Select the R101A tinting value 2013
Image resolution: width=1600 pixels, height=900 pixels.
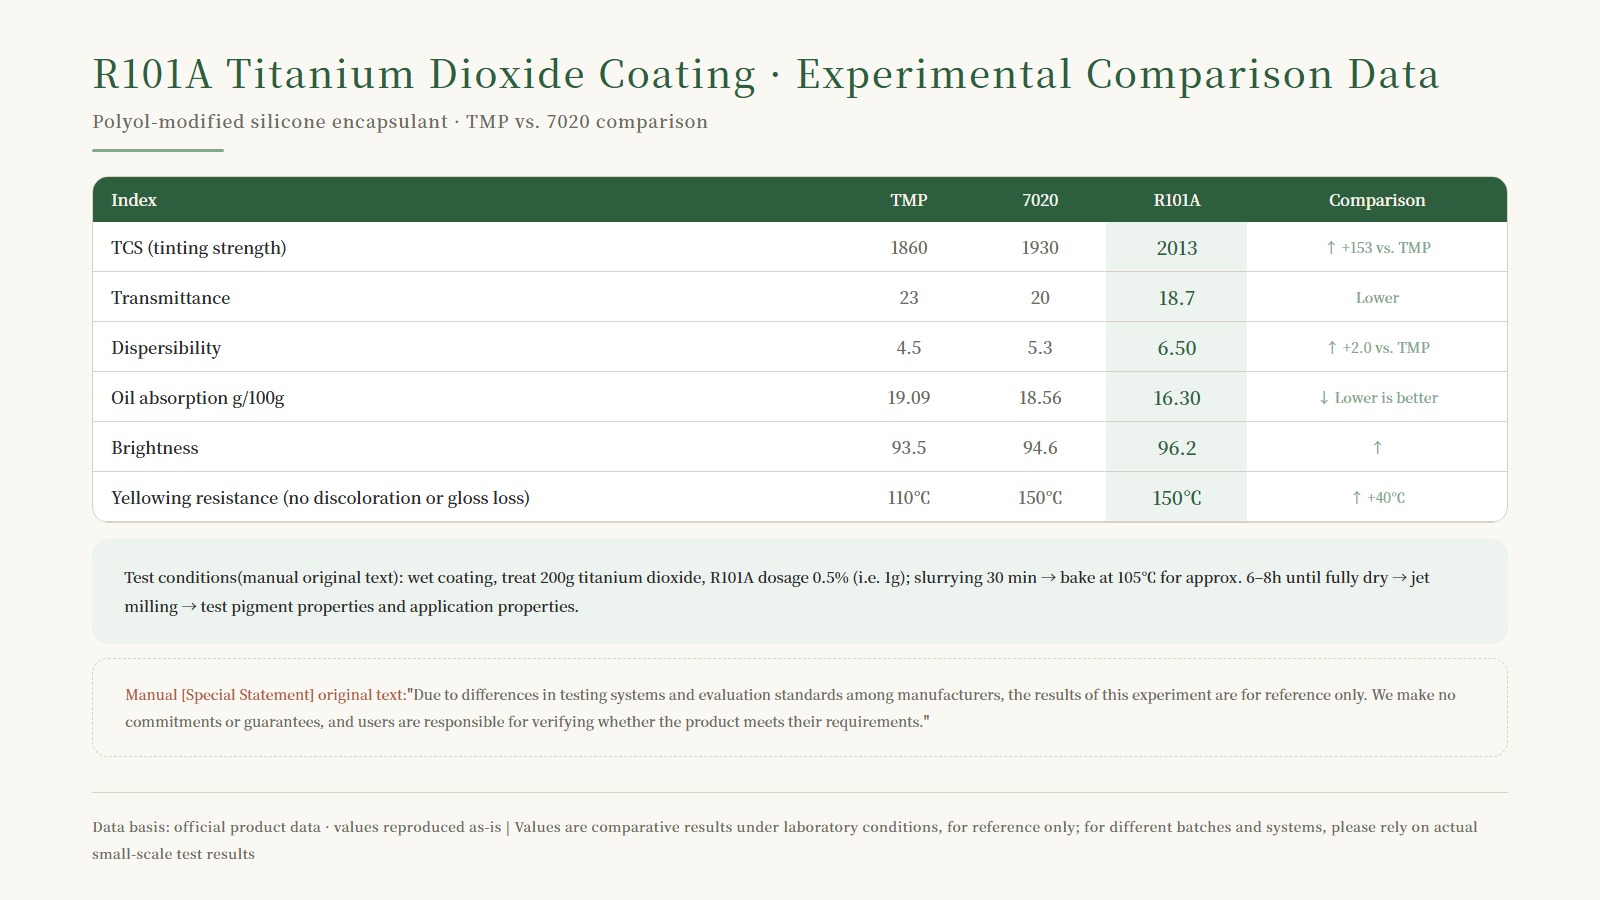coord(1177,248)
